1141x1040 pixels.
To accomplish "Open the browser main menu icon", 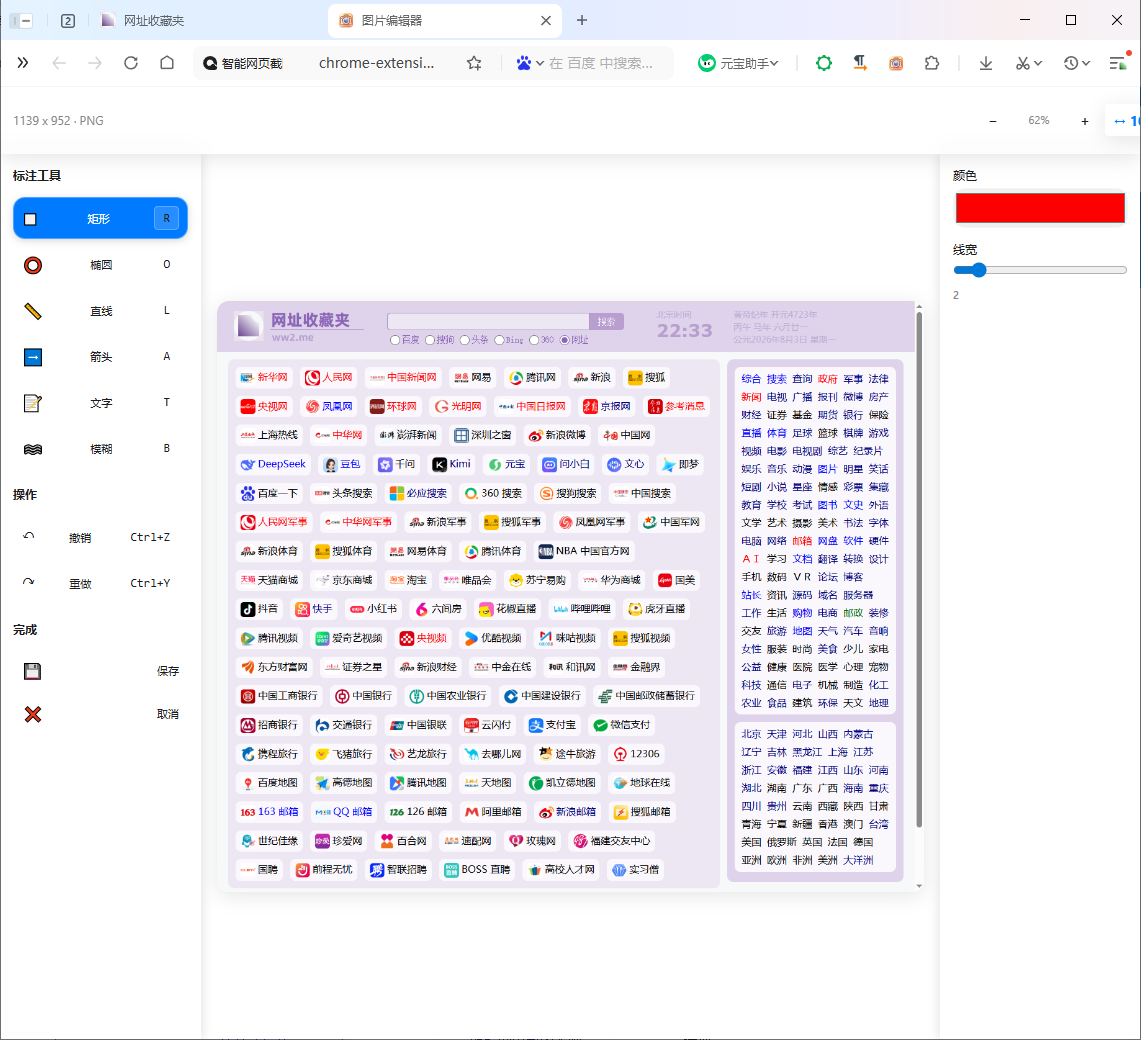I will tap(1118, 63).
